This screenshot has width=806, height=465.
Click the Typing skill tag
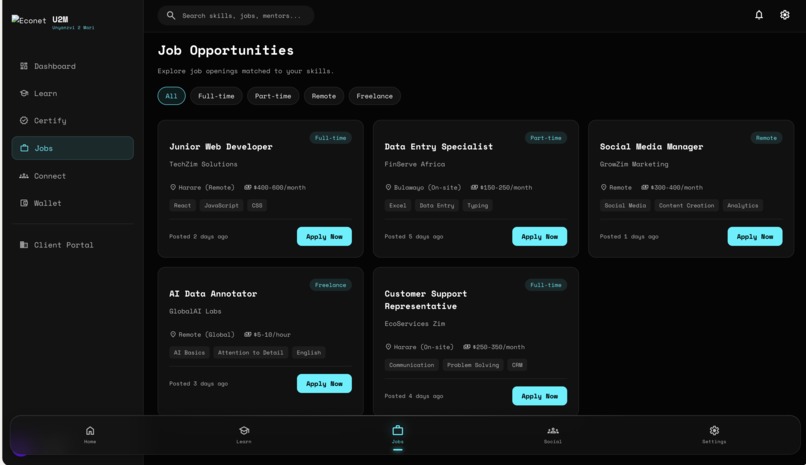(x=477, y=206)
